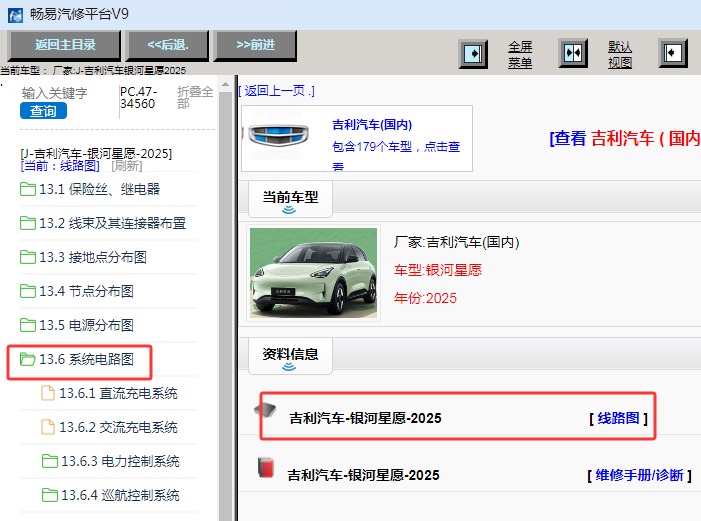Click the page icon of 13.6.1 直流充电系统

(48, 393)
